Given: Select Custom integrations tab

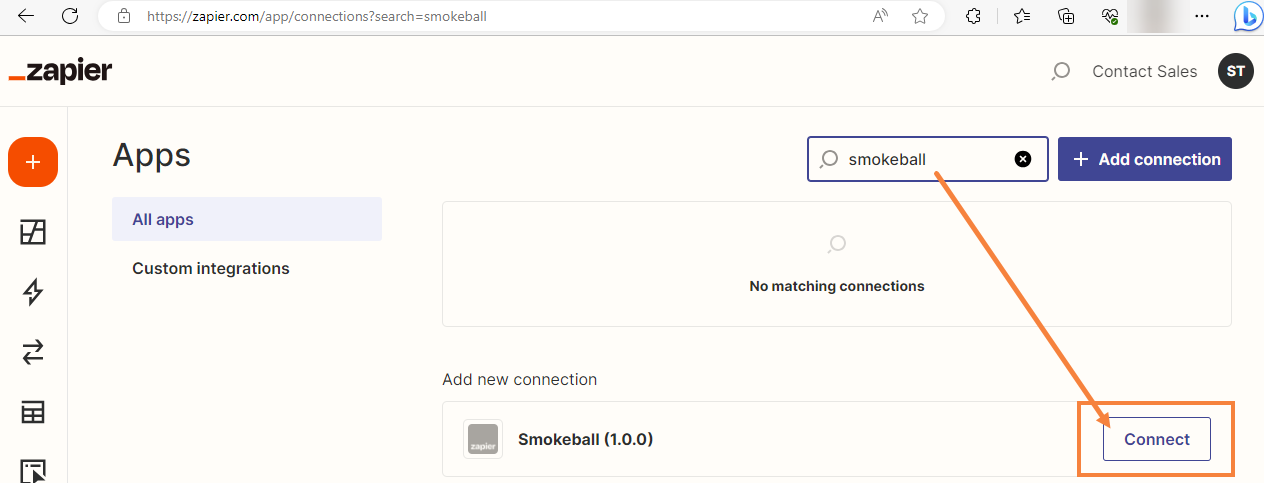Looking at the screenshot, I should tap(211, 268).
